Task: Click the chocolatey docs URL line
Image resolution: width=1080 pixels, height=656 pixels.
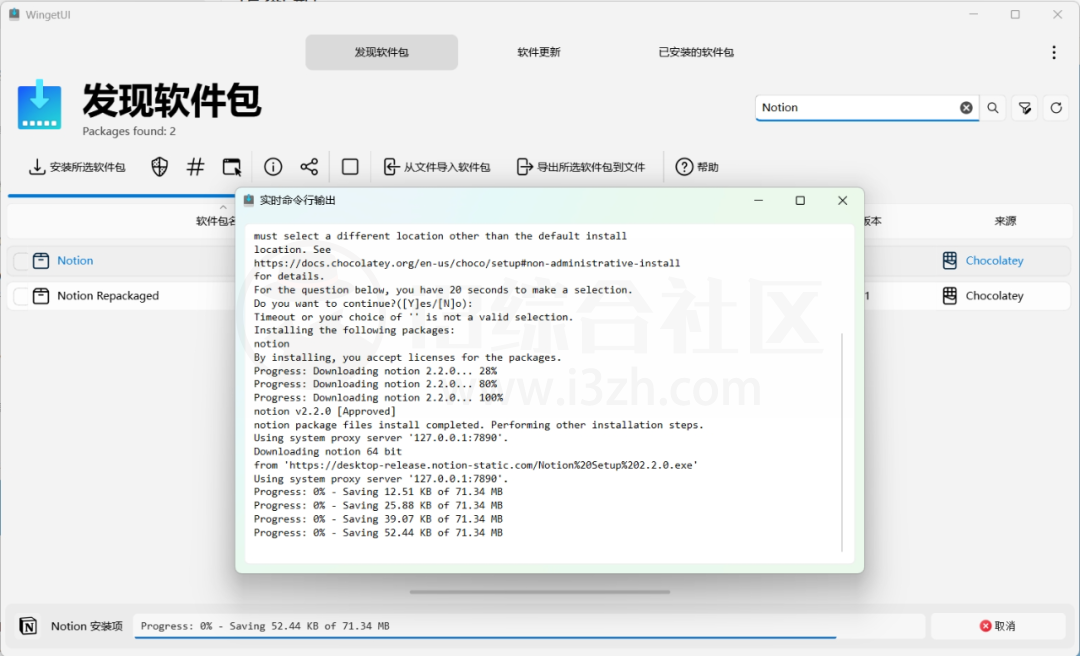Action: (x=466, y=263)
